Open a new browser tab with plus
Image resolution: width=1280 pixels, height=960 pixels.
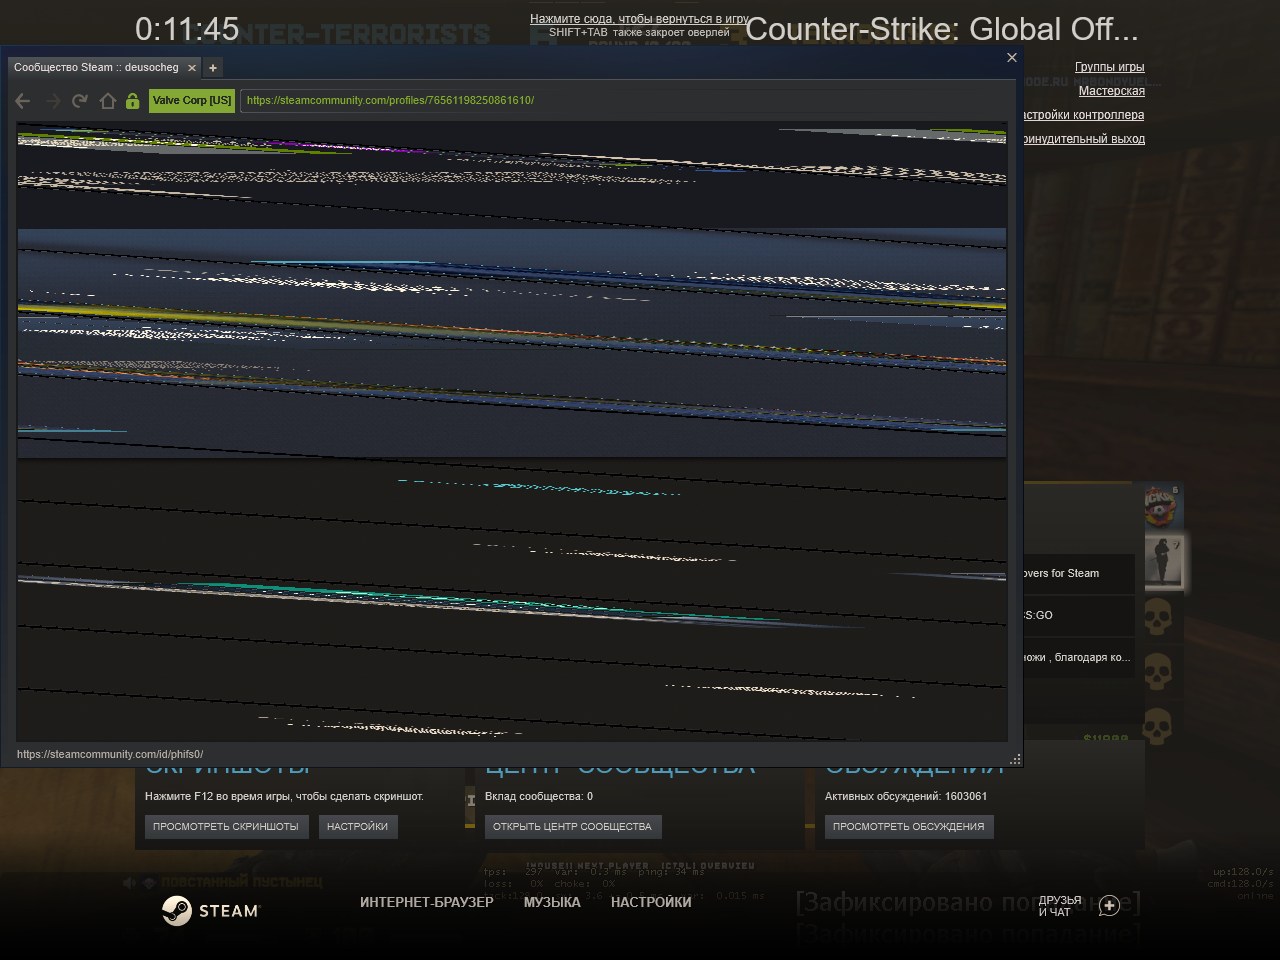coord(213,68)
